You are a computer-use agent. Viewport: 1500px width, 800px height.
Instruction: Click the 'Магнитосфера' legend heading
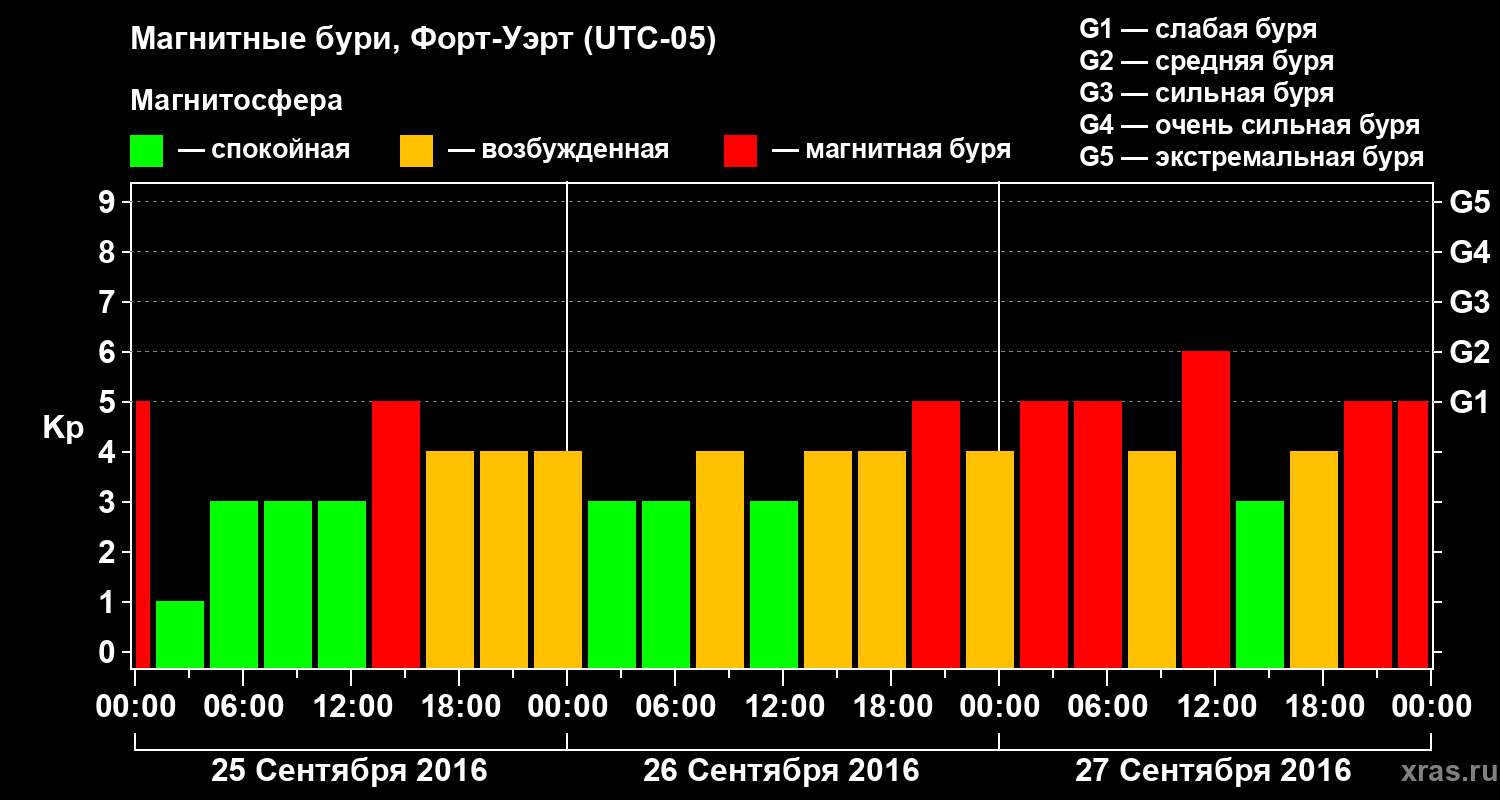(236, 102)
